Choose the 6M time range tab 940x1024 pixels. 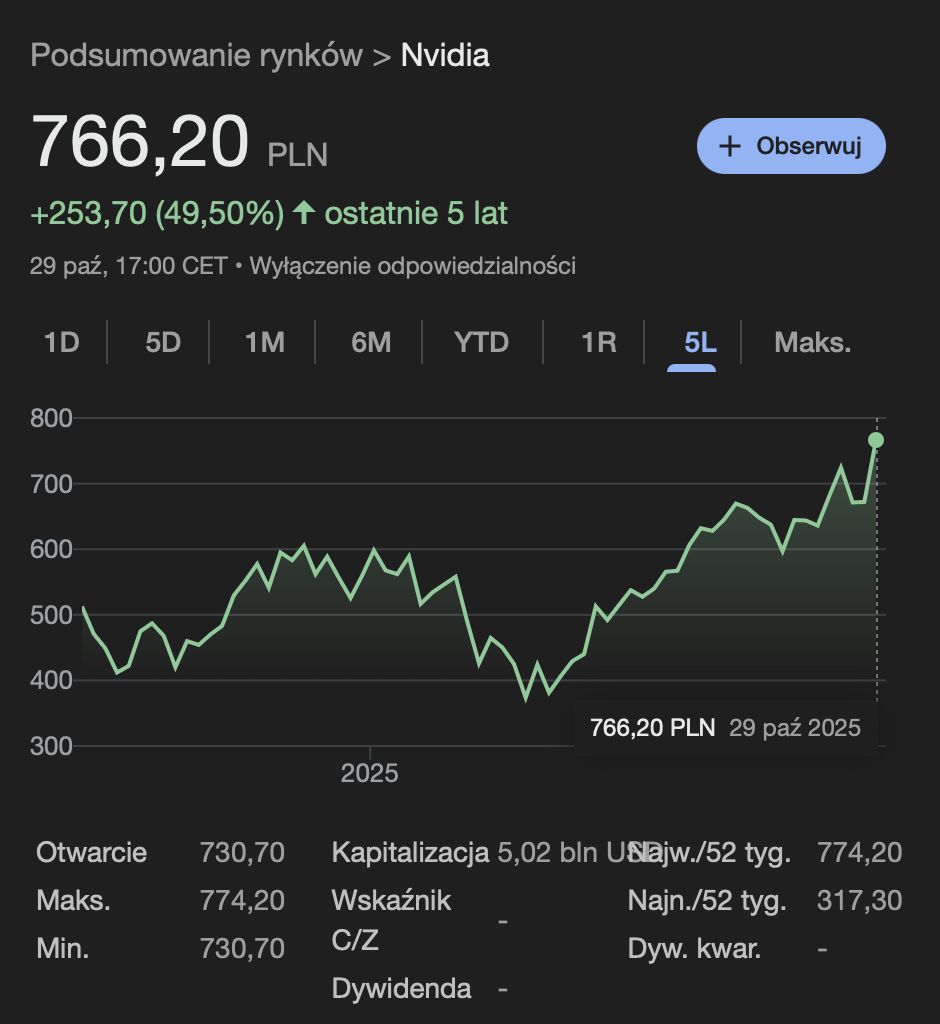pos(371,343)
